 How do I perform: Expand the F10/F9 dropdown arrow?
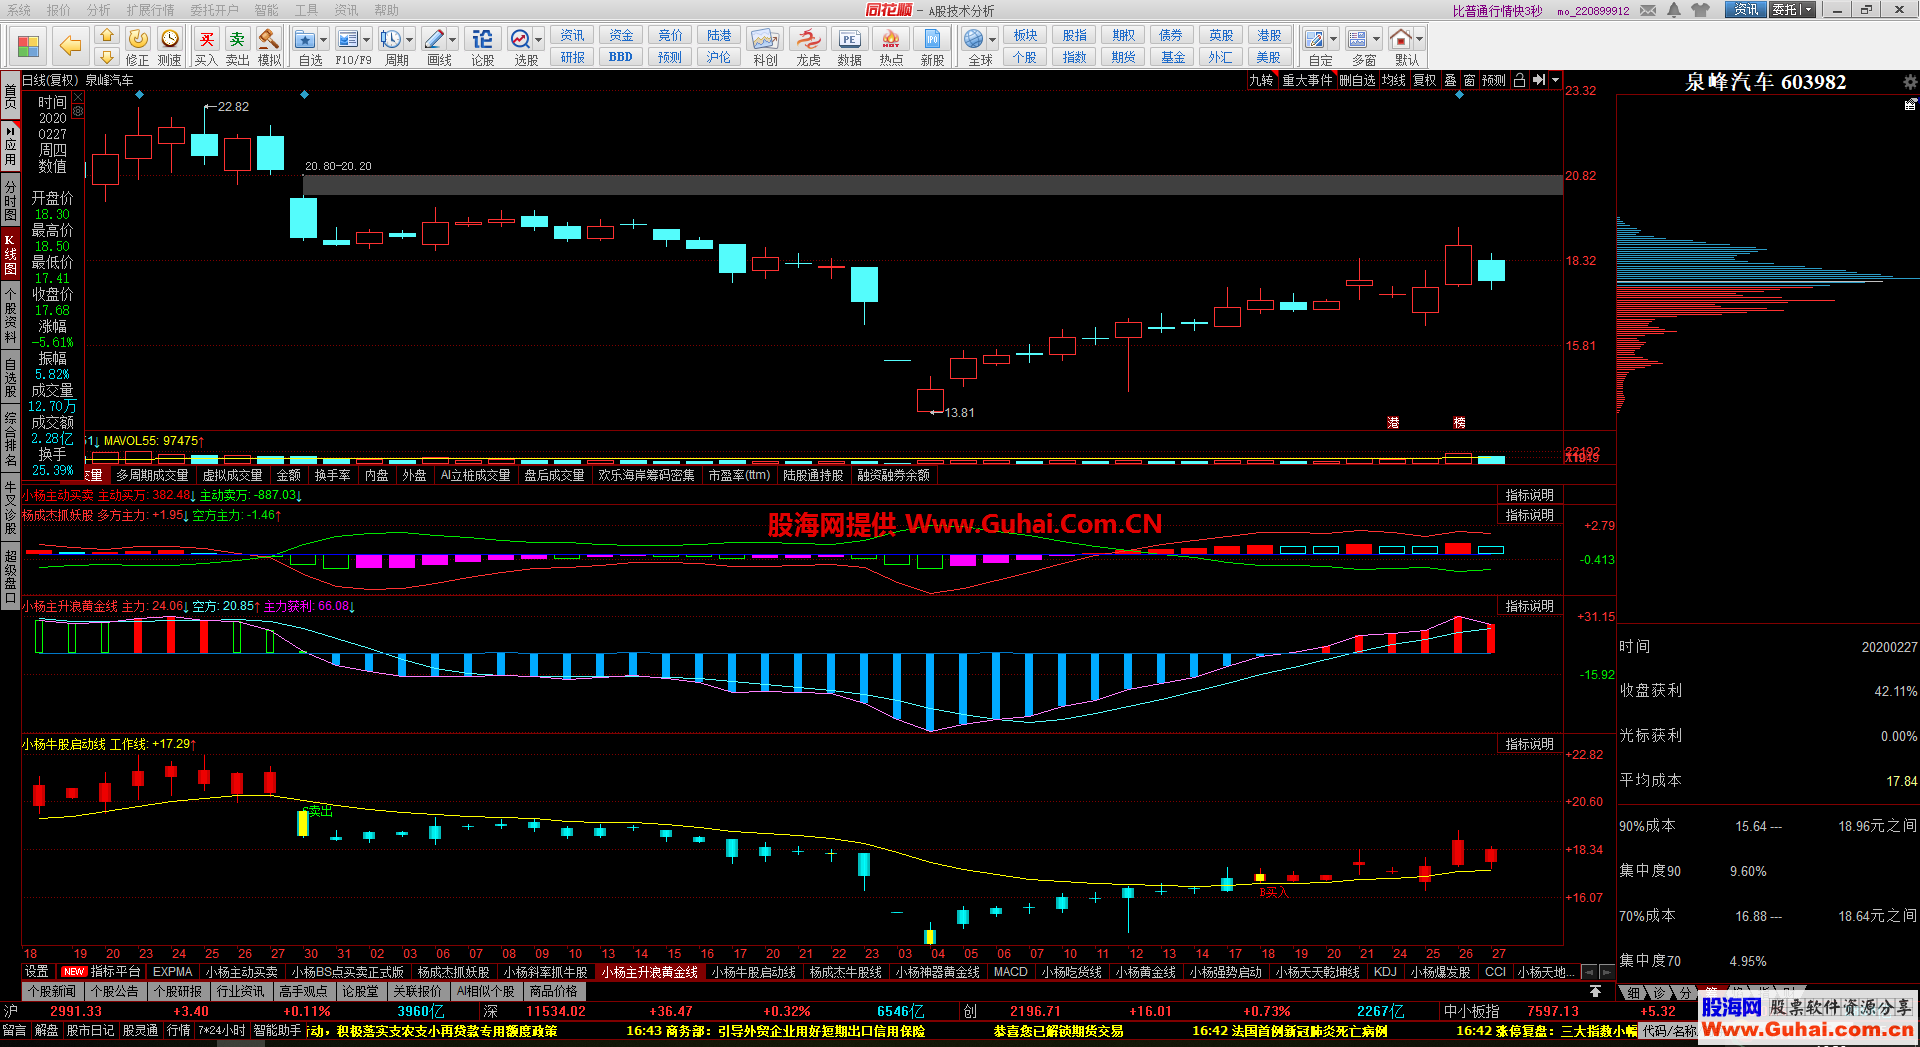[367, 40]
